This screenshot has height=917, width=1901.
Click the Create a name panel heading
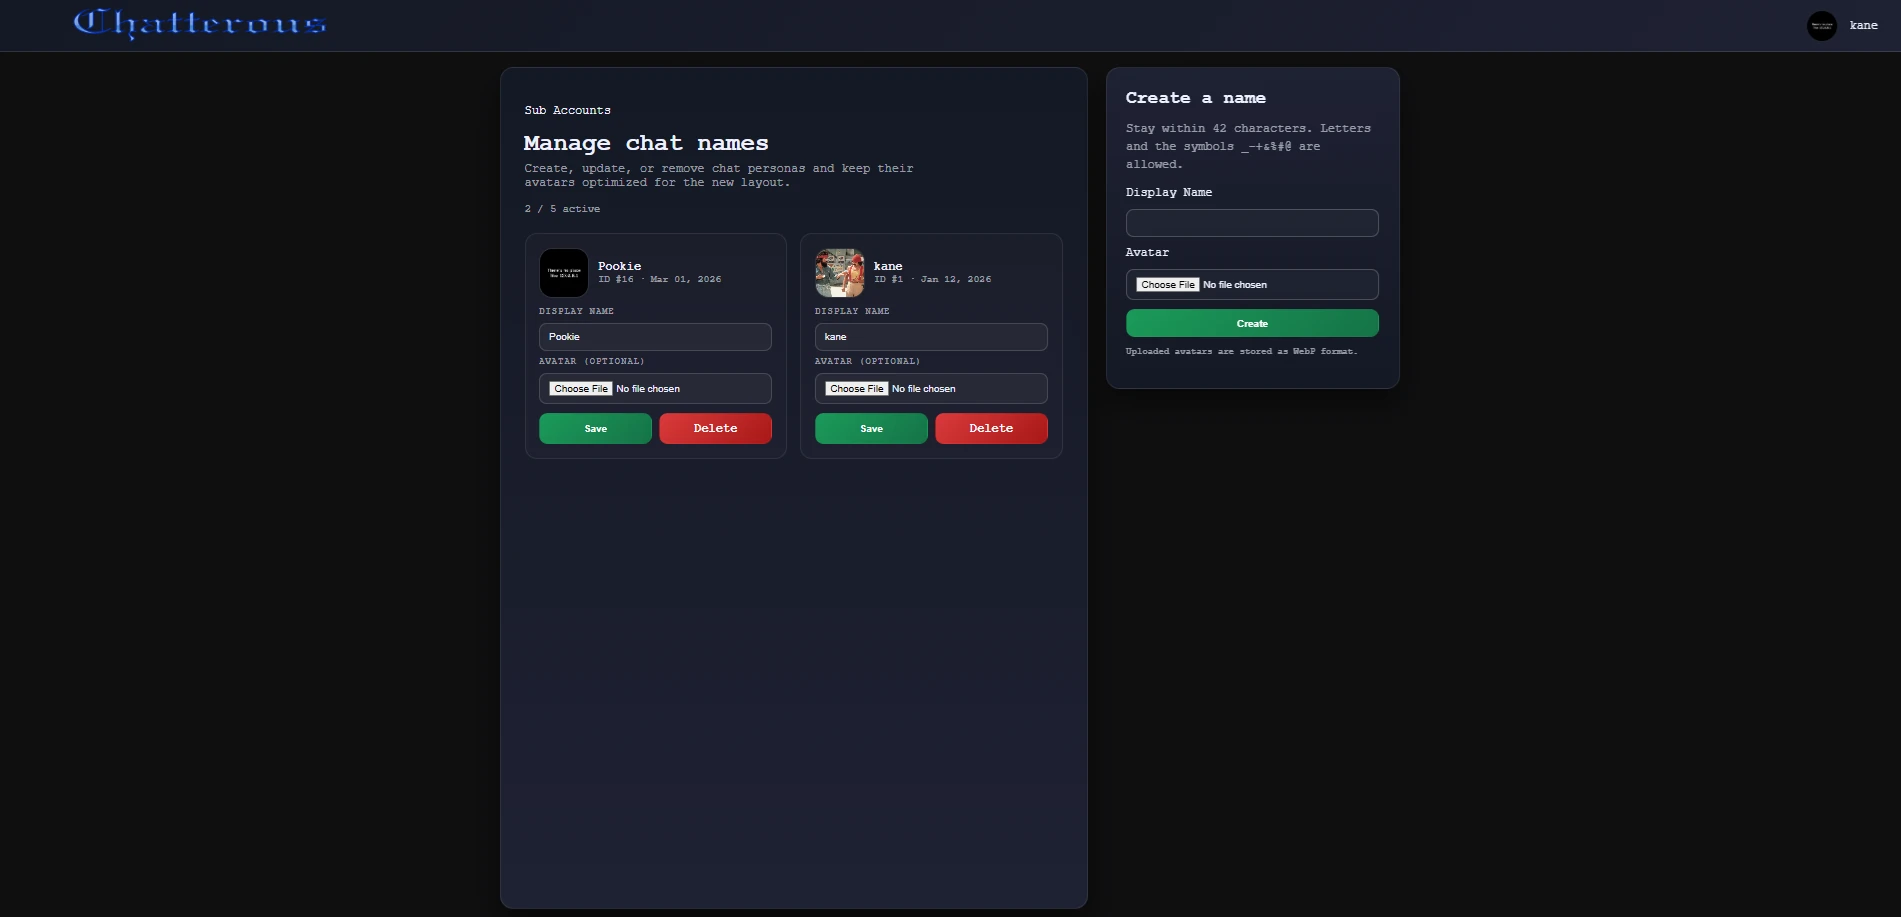(1195, 97)
